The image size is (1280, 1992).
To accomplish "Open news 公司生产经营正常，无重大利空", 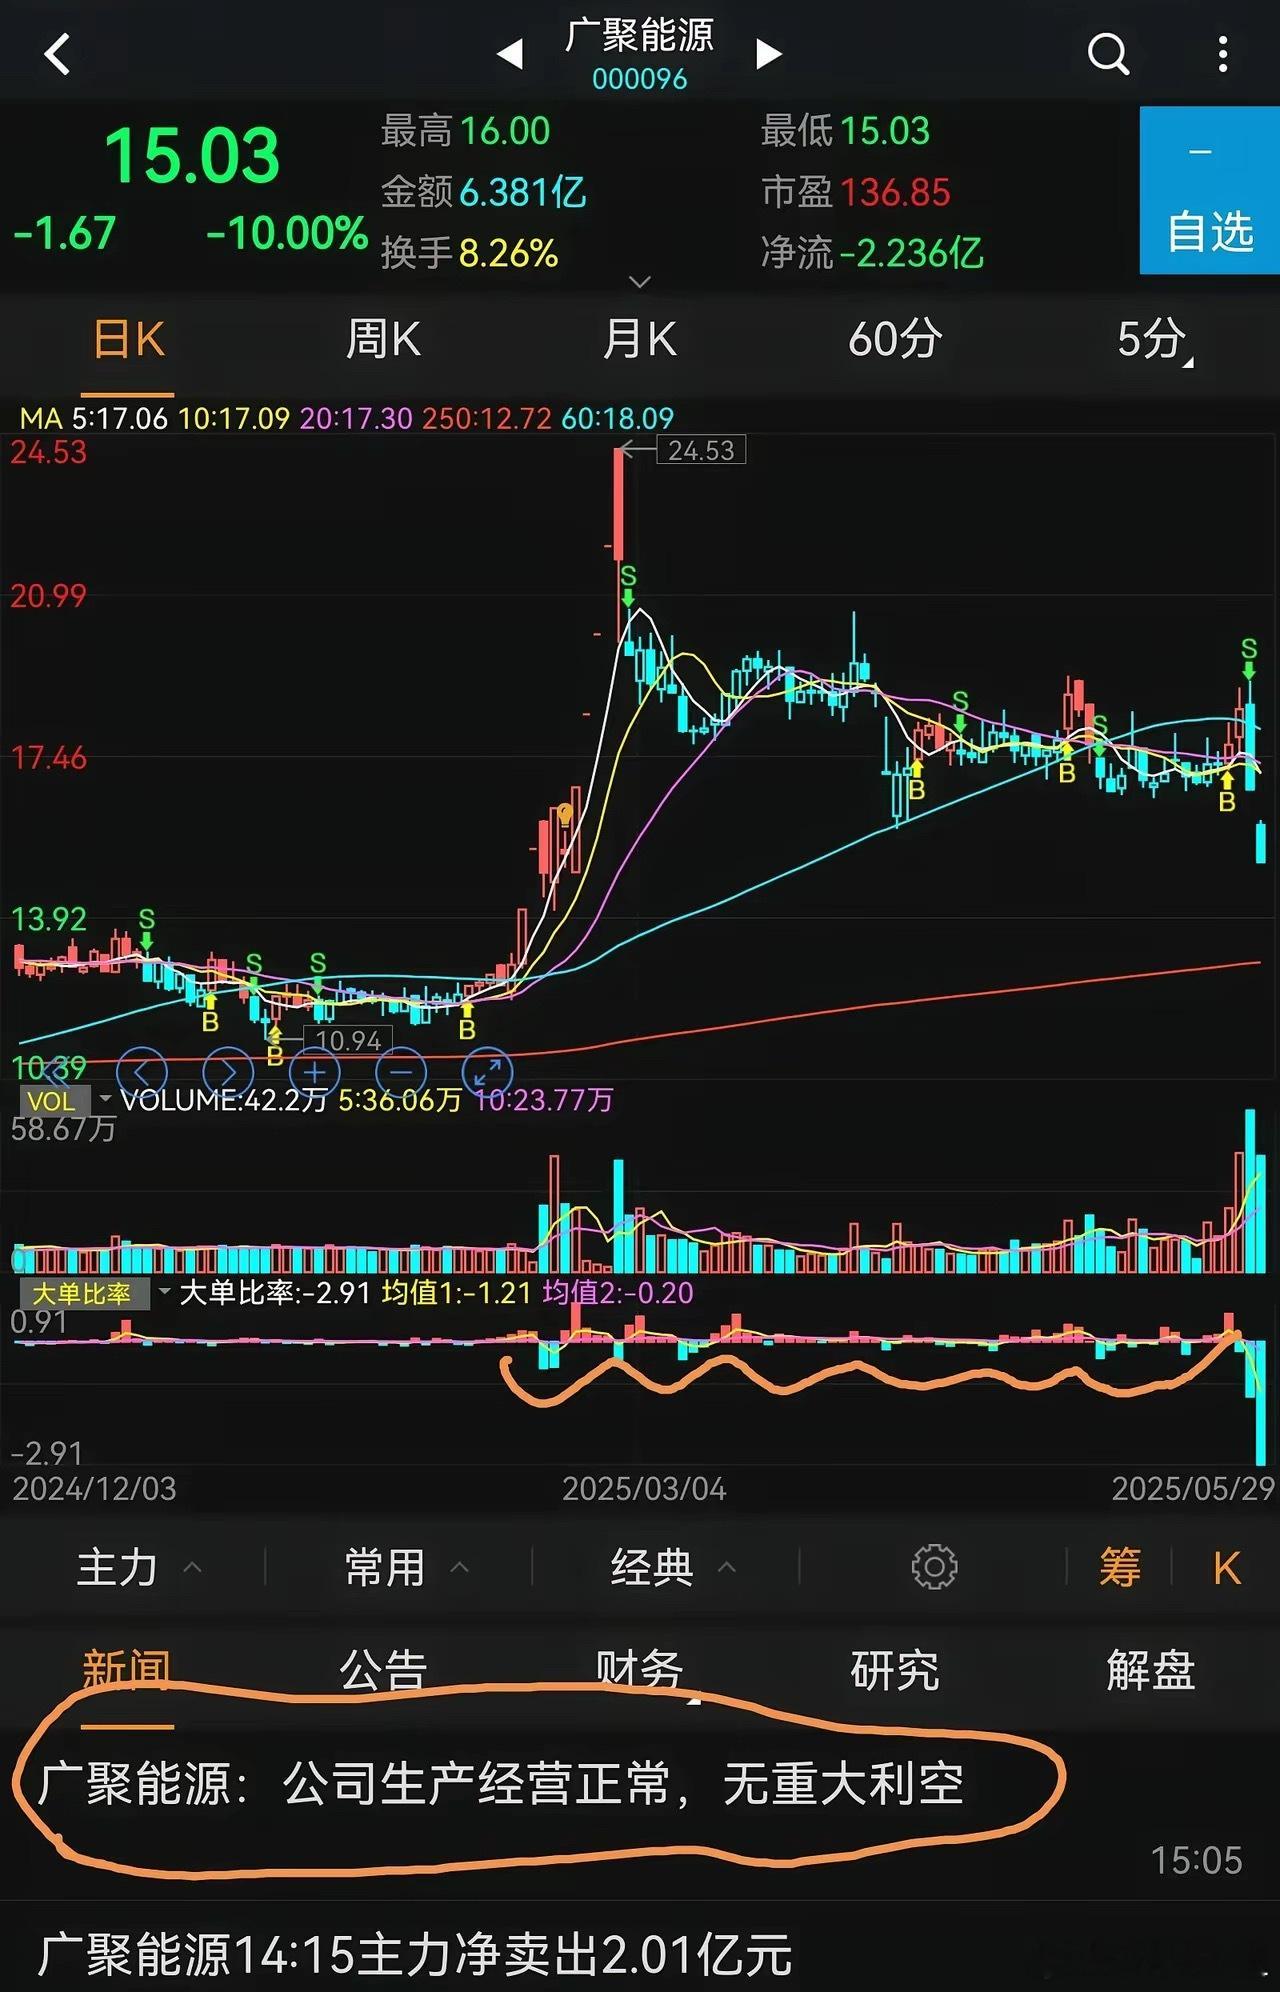I will tap(500, 1784).
